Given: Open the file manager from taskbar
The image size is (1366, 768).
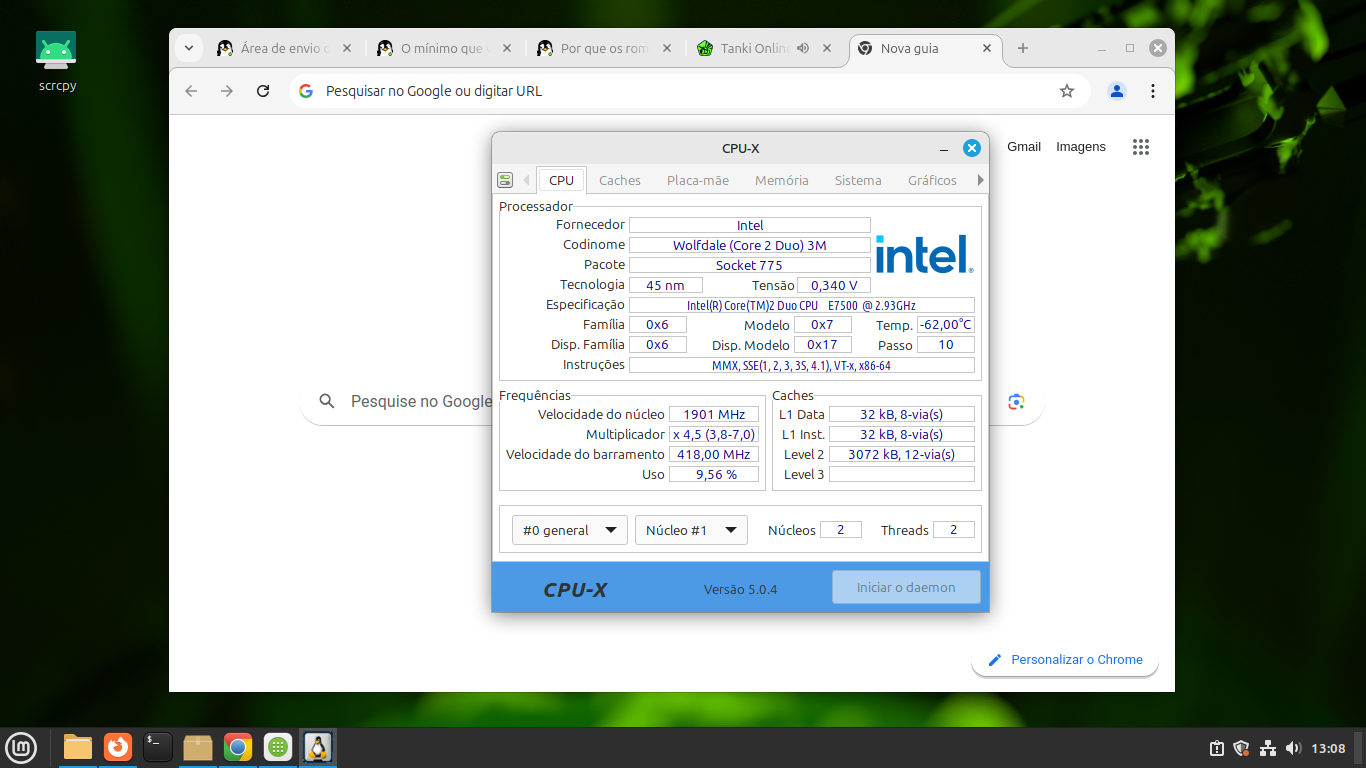Looking at the screenshot, I should pyautogui.click(x=78, y=747).
